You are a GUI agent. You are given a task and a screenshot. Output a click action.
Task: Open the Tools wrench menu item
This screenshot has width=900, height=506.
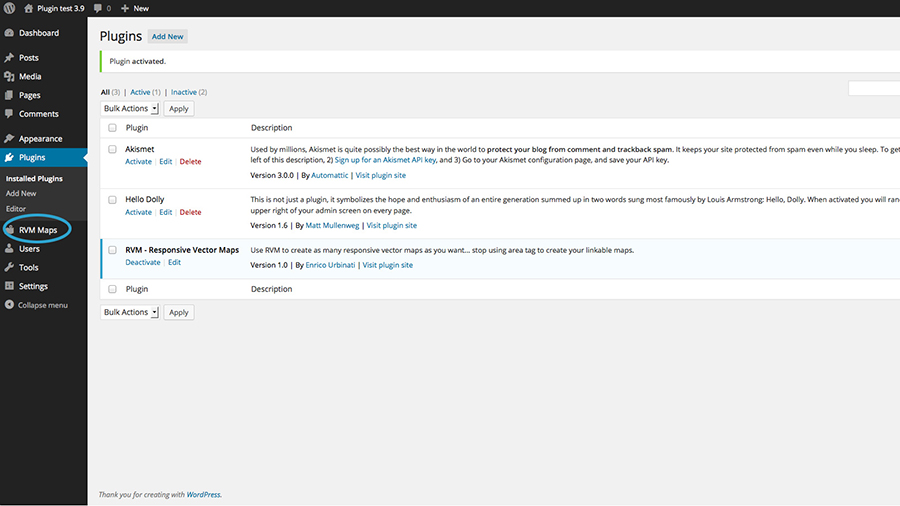[9, 267]
